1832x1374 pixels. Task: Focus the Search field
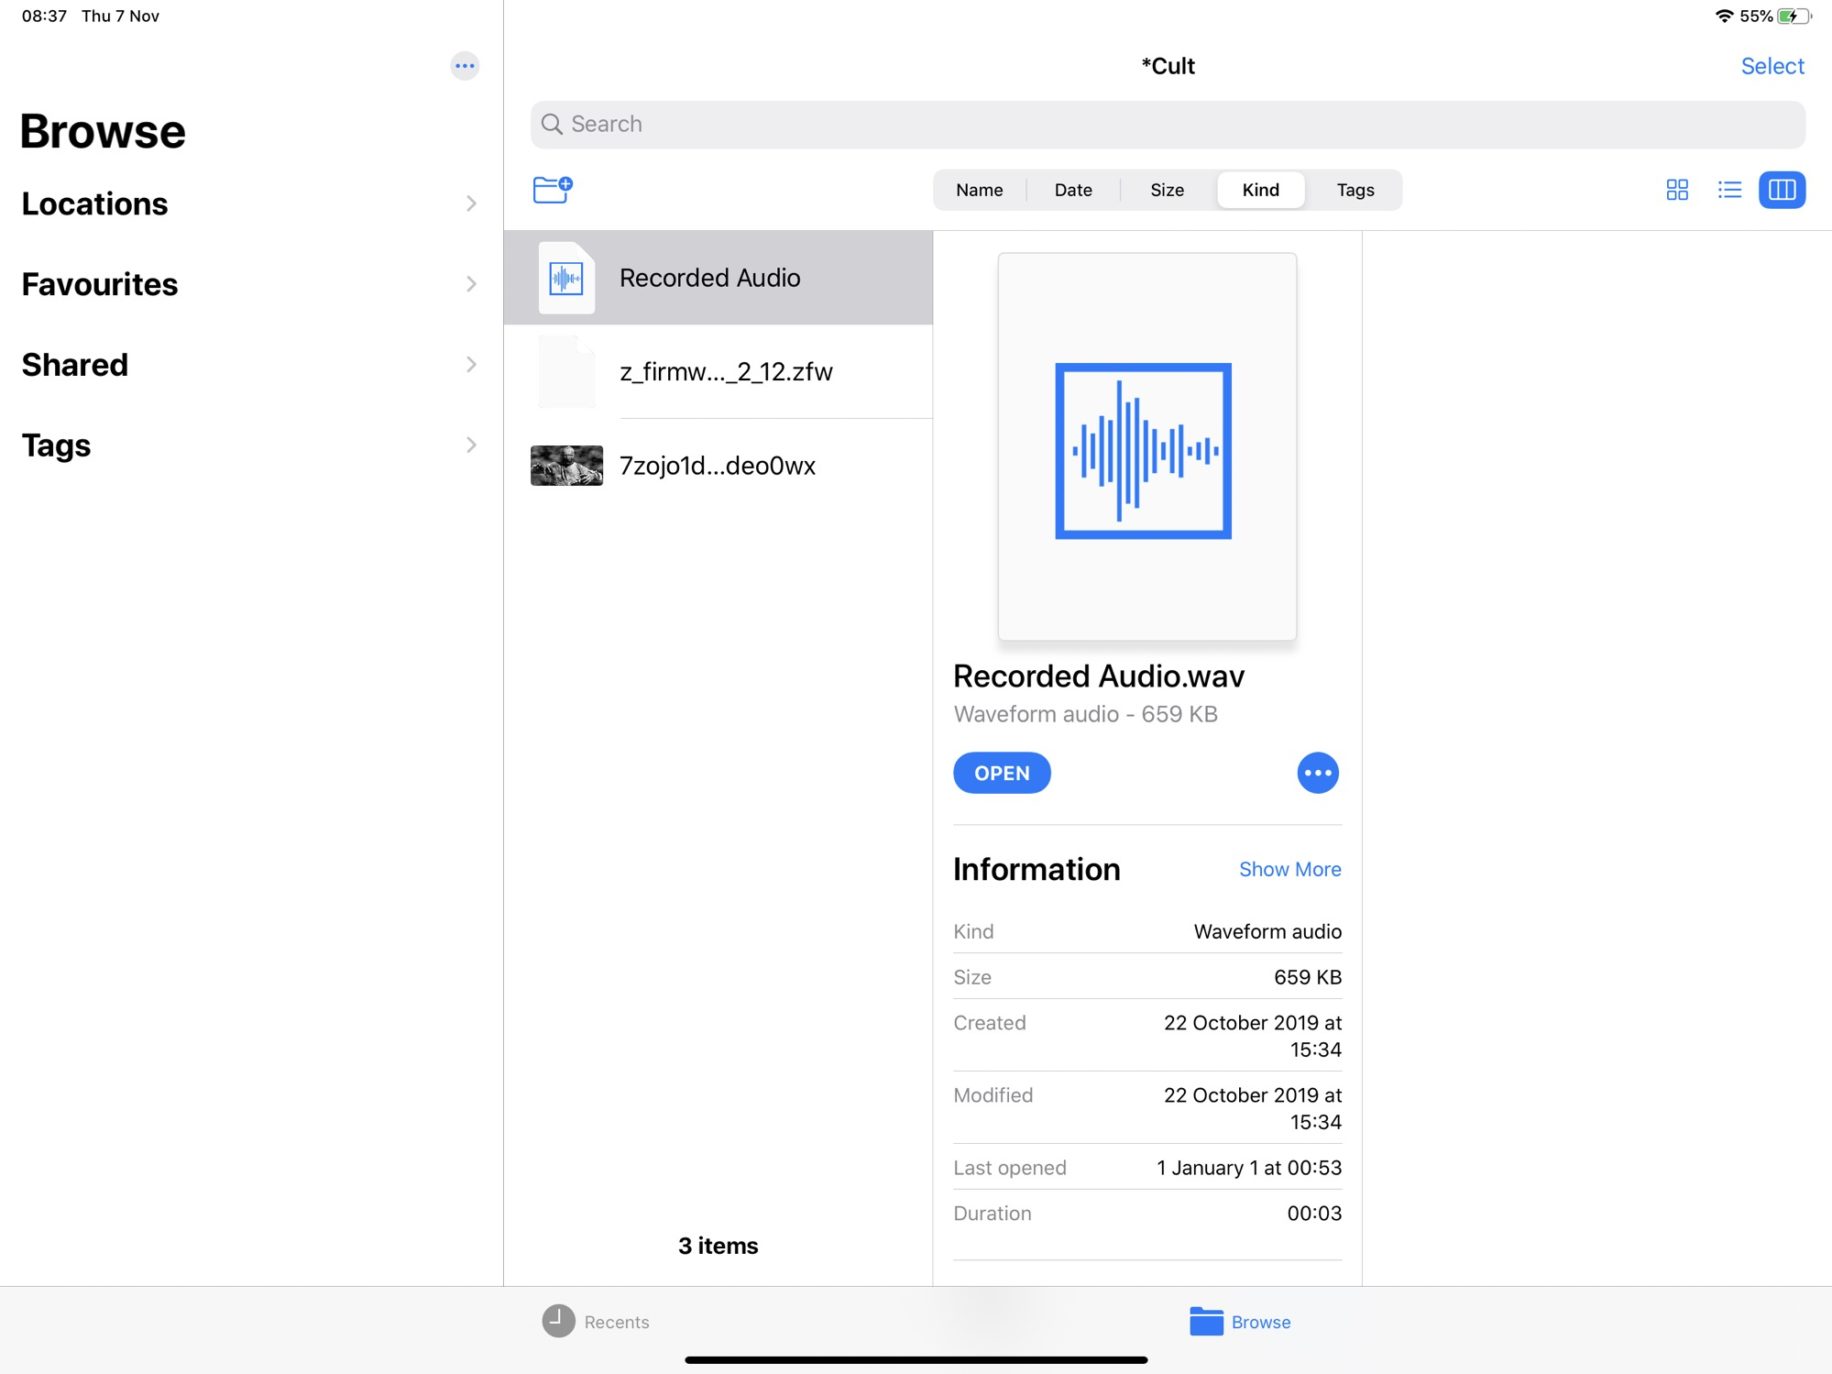1168,124
